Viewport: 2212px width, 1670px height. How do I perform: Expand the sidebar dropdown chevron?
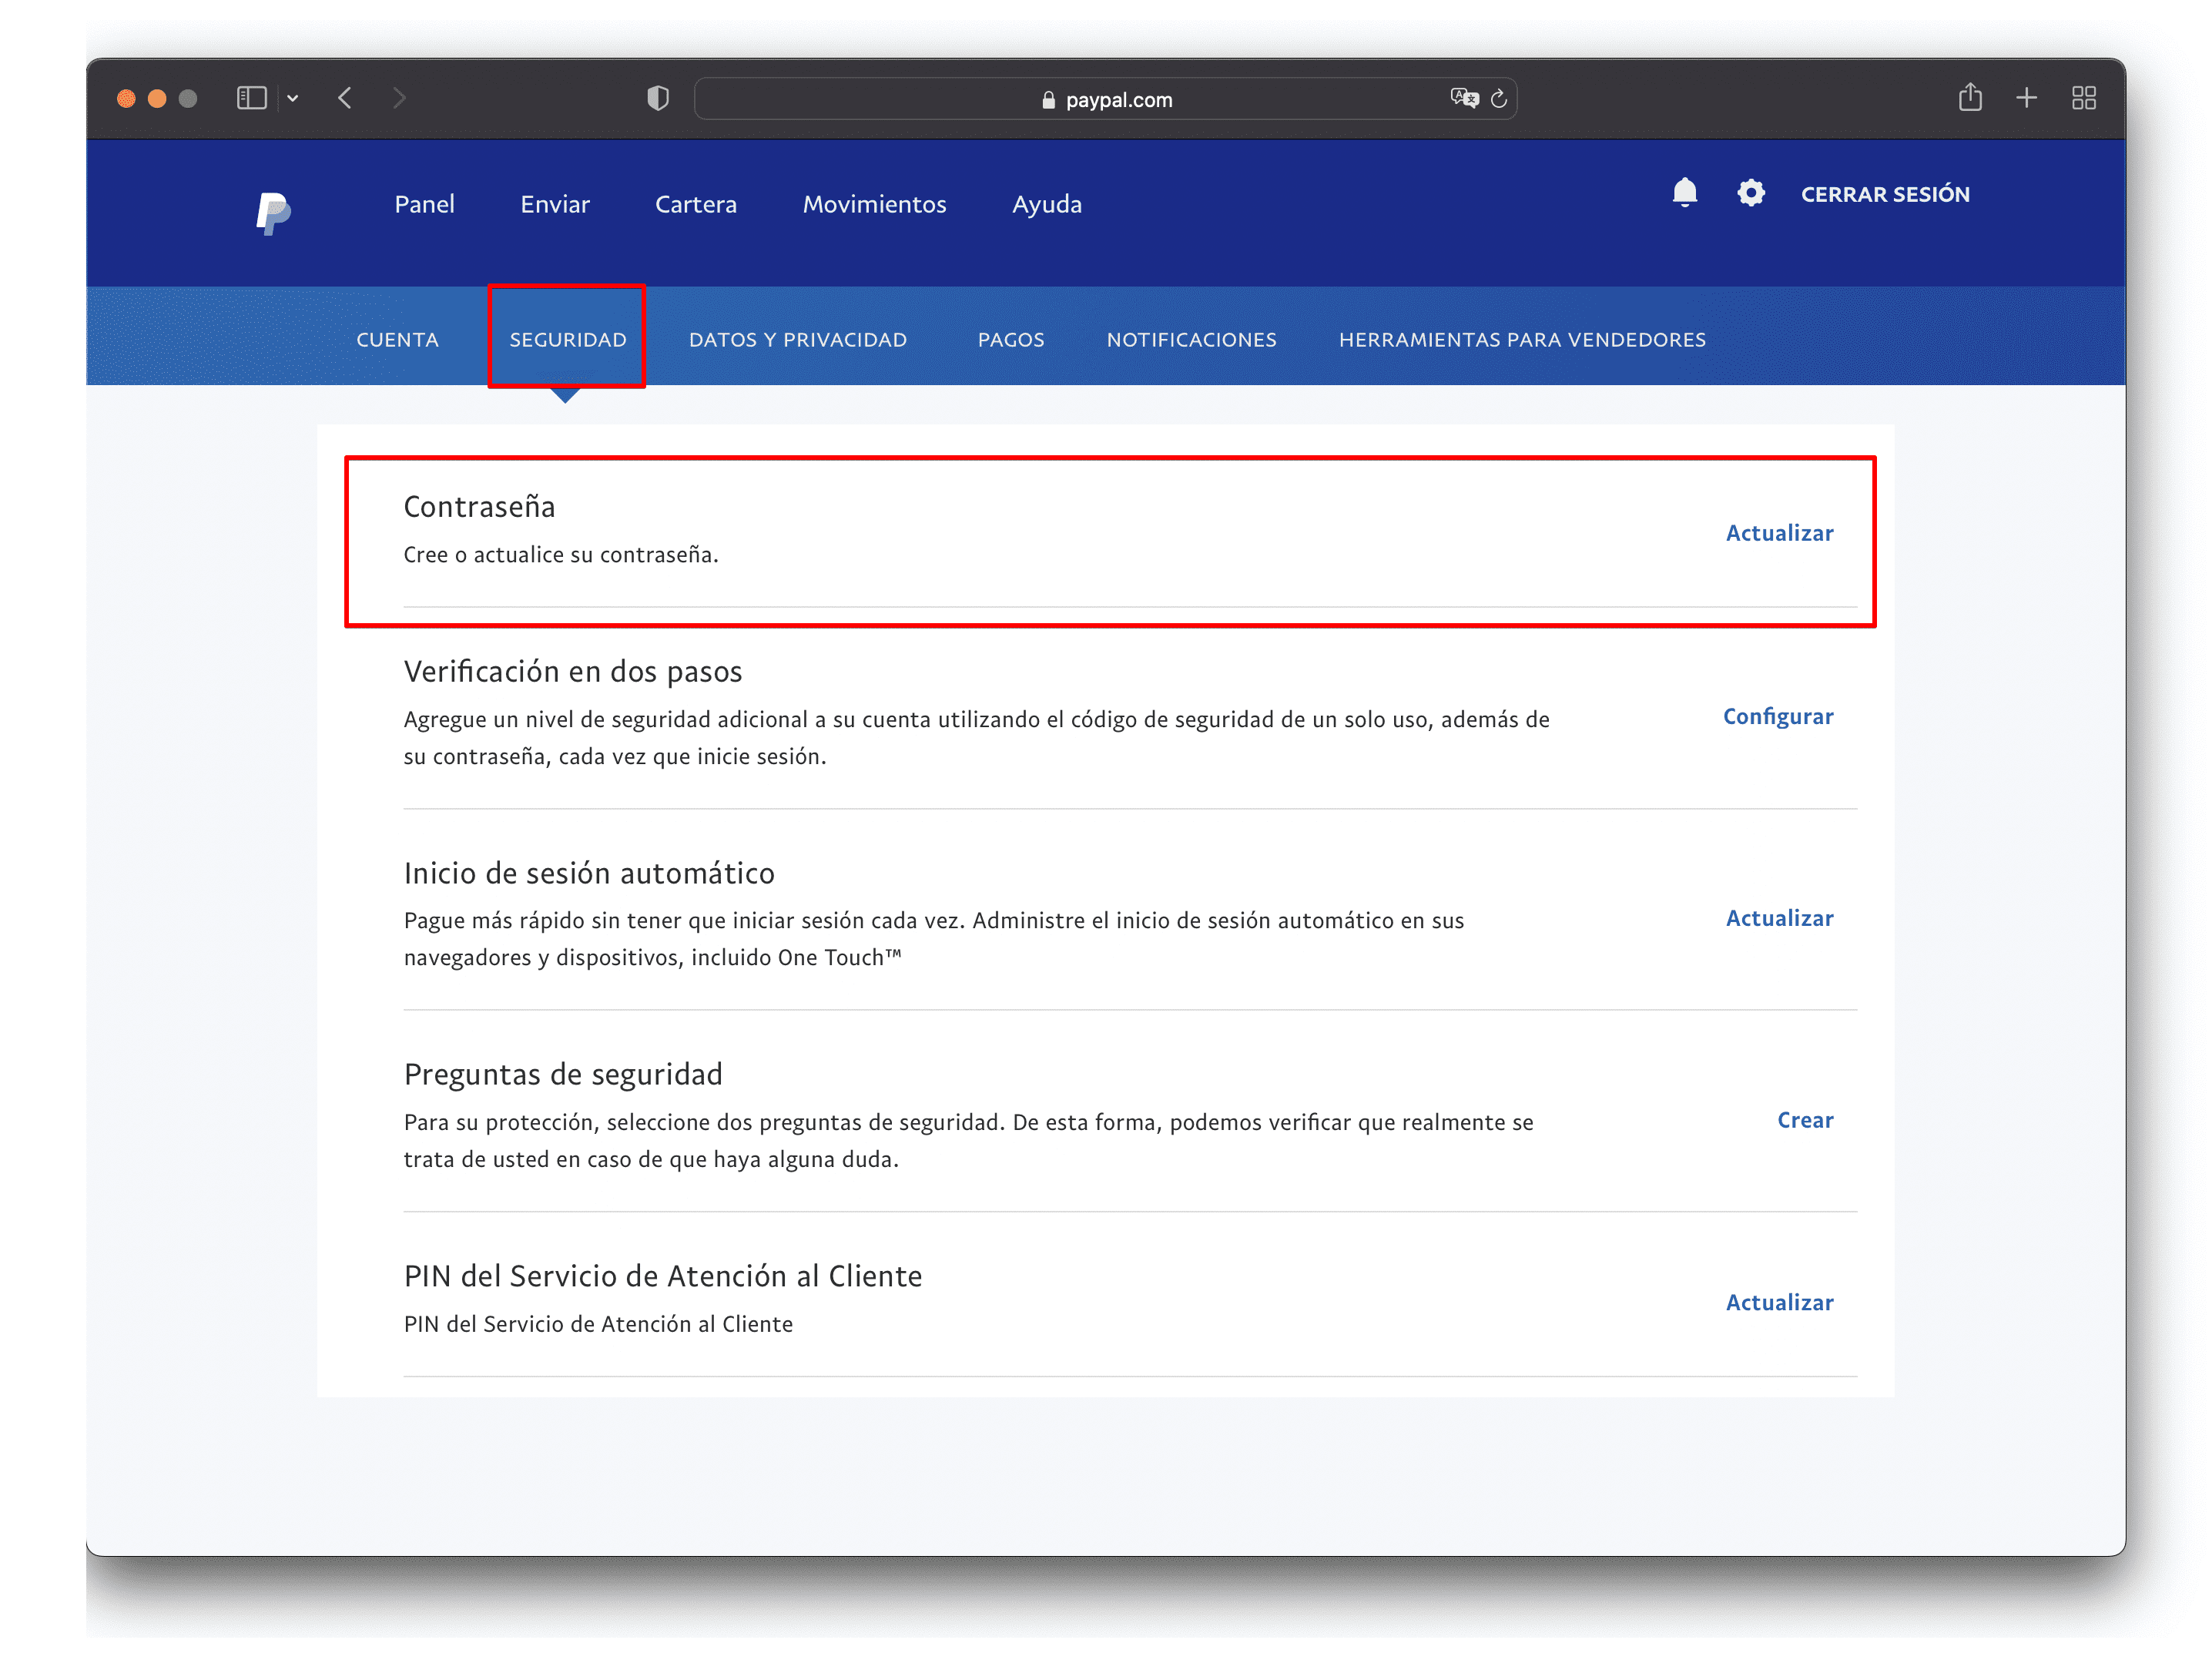pos(293,98)
